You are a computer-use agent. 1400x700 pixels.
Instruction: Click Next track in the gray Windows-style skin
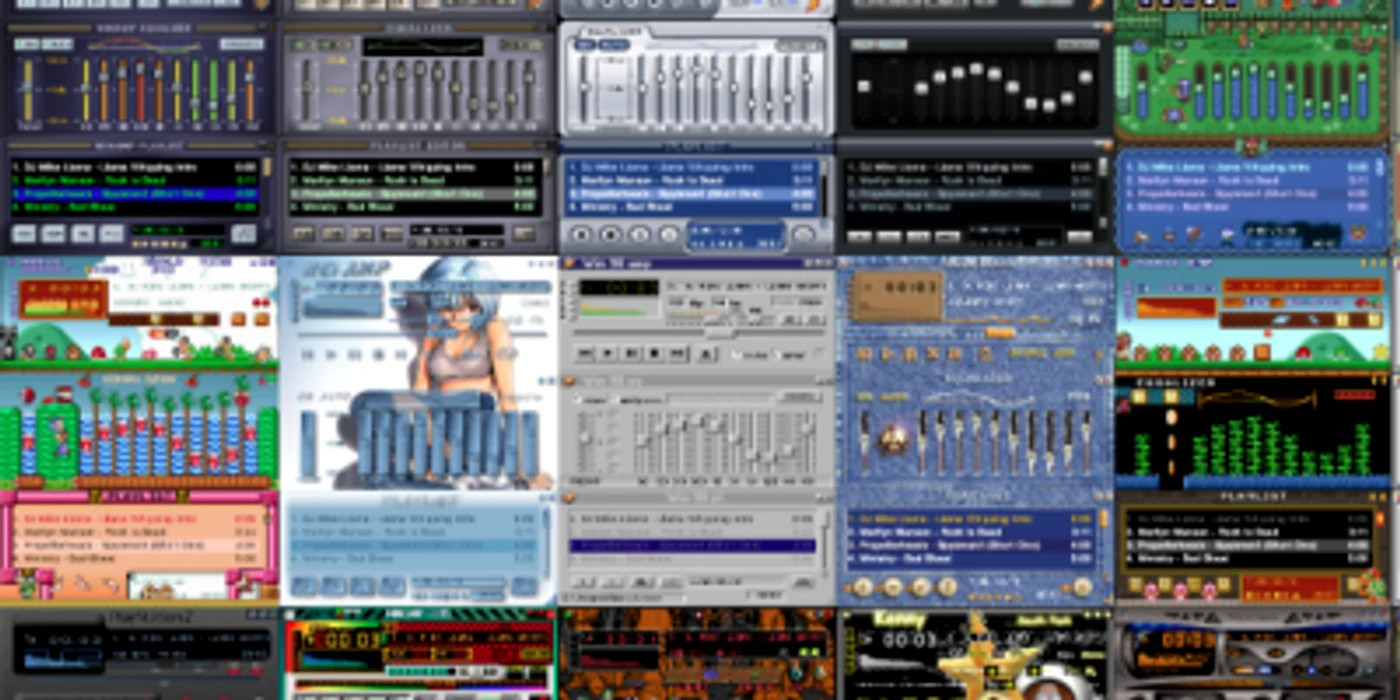677,353
